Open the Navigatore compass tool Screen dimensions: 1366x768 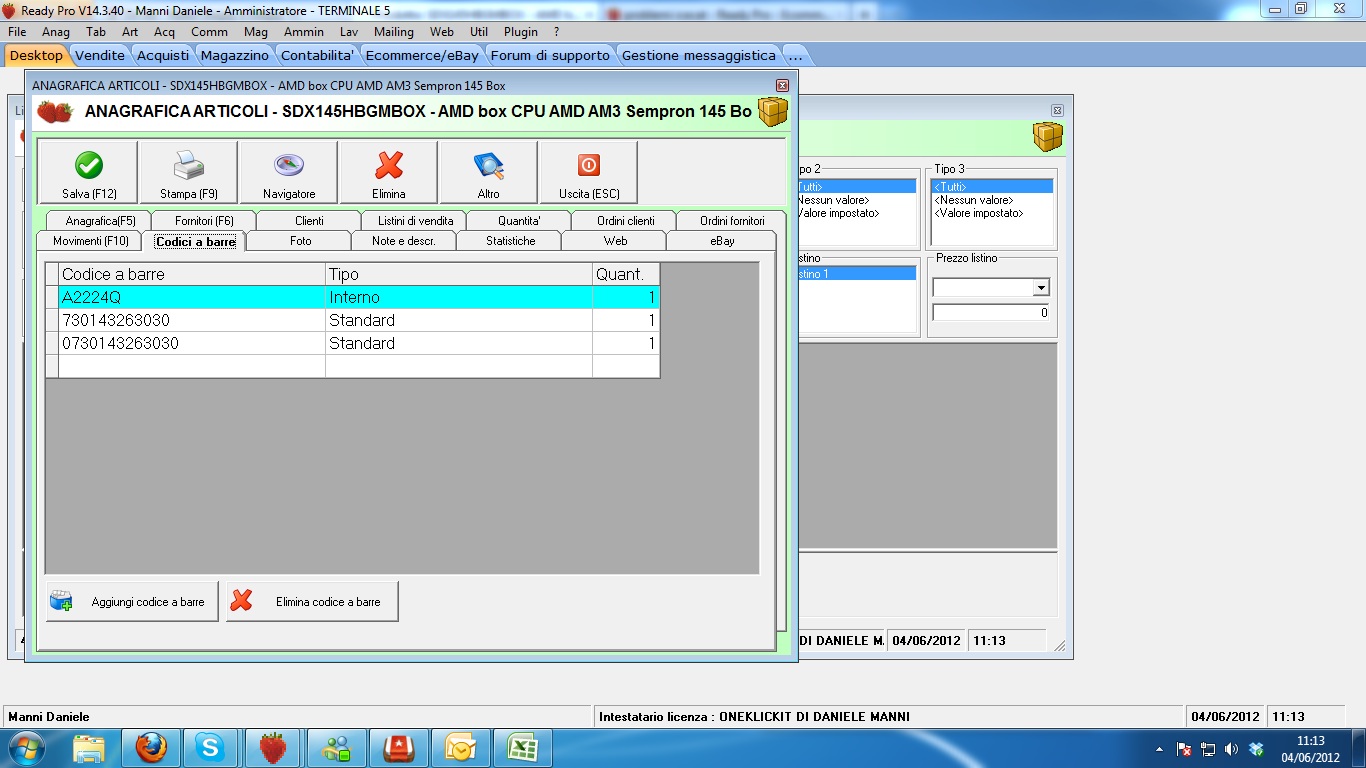(289, 173)
